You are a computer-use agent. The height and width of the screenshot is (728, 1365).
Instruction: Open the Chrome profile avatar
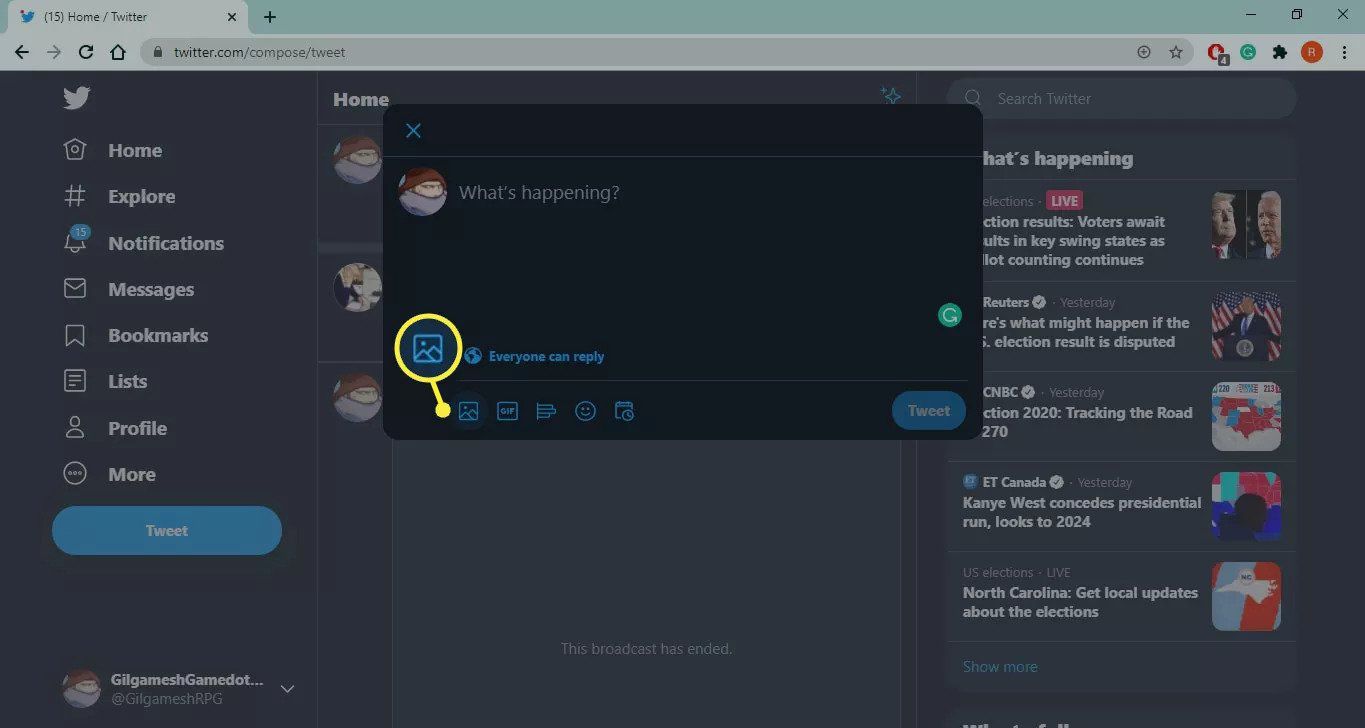pos(1312,52)
